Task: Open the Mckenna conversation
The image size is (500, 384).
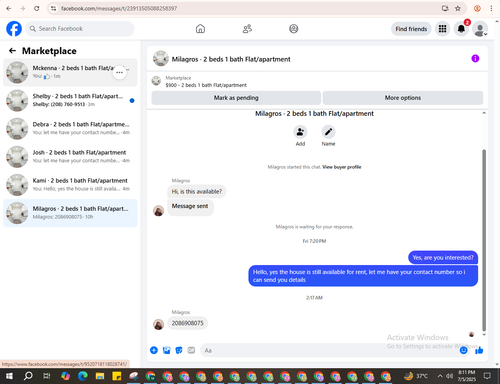Action: pyautogui.click(x=70, y=72)
